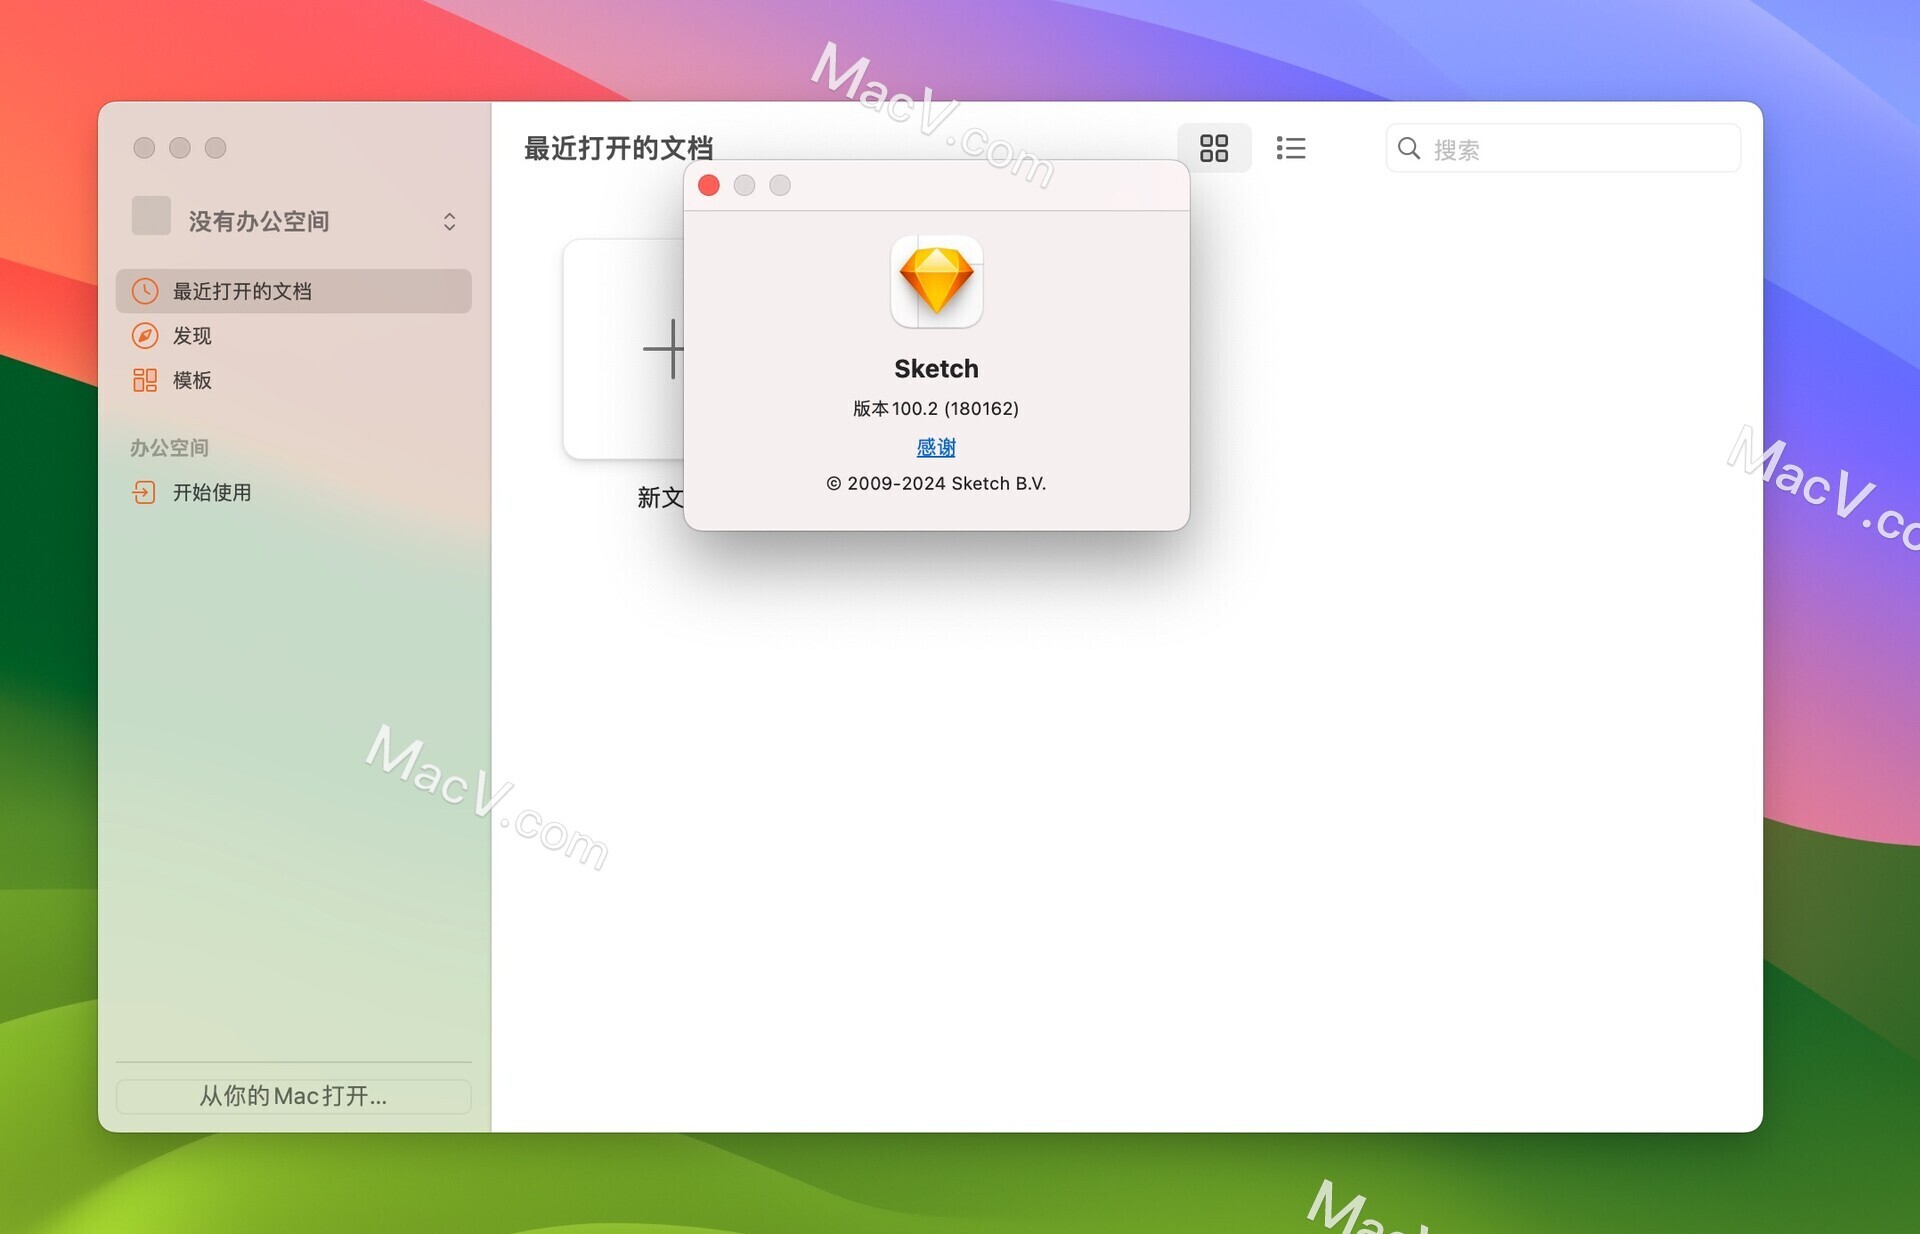The height and width of the screenshot is (1234, 1920).
Task: Click the Sketch title in About dialog
Action: tap(936, 368)
